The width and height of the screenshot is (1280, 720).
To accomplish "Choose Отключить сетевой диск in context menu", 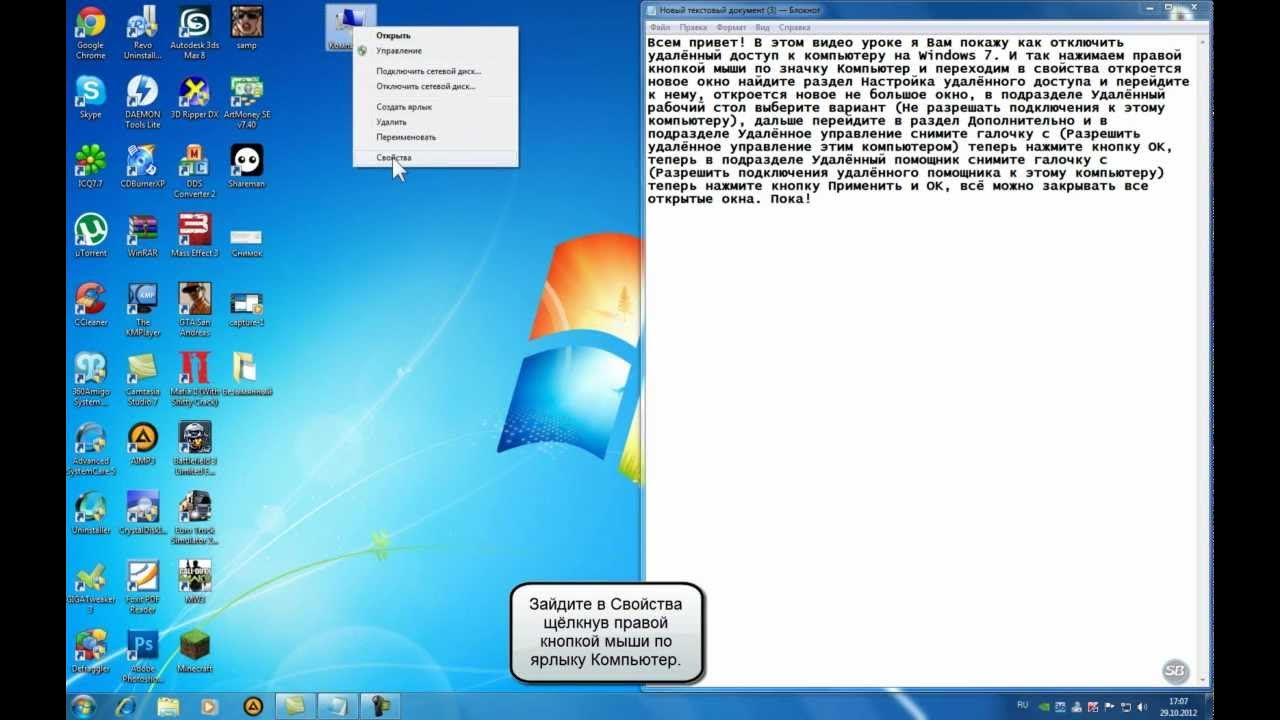I will point(435,86).
